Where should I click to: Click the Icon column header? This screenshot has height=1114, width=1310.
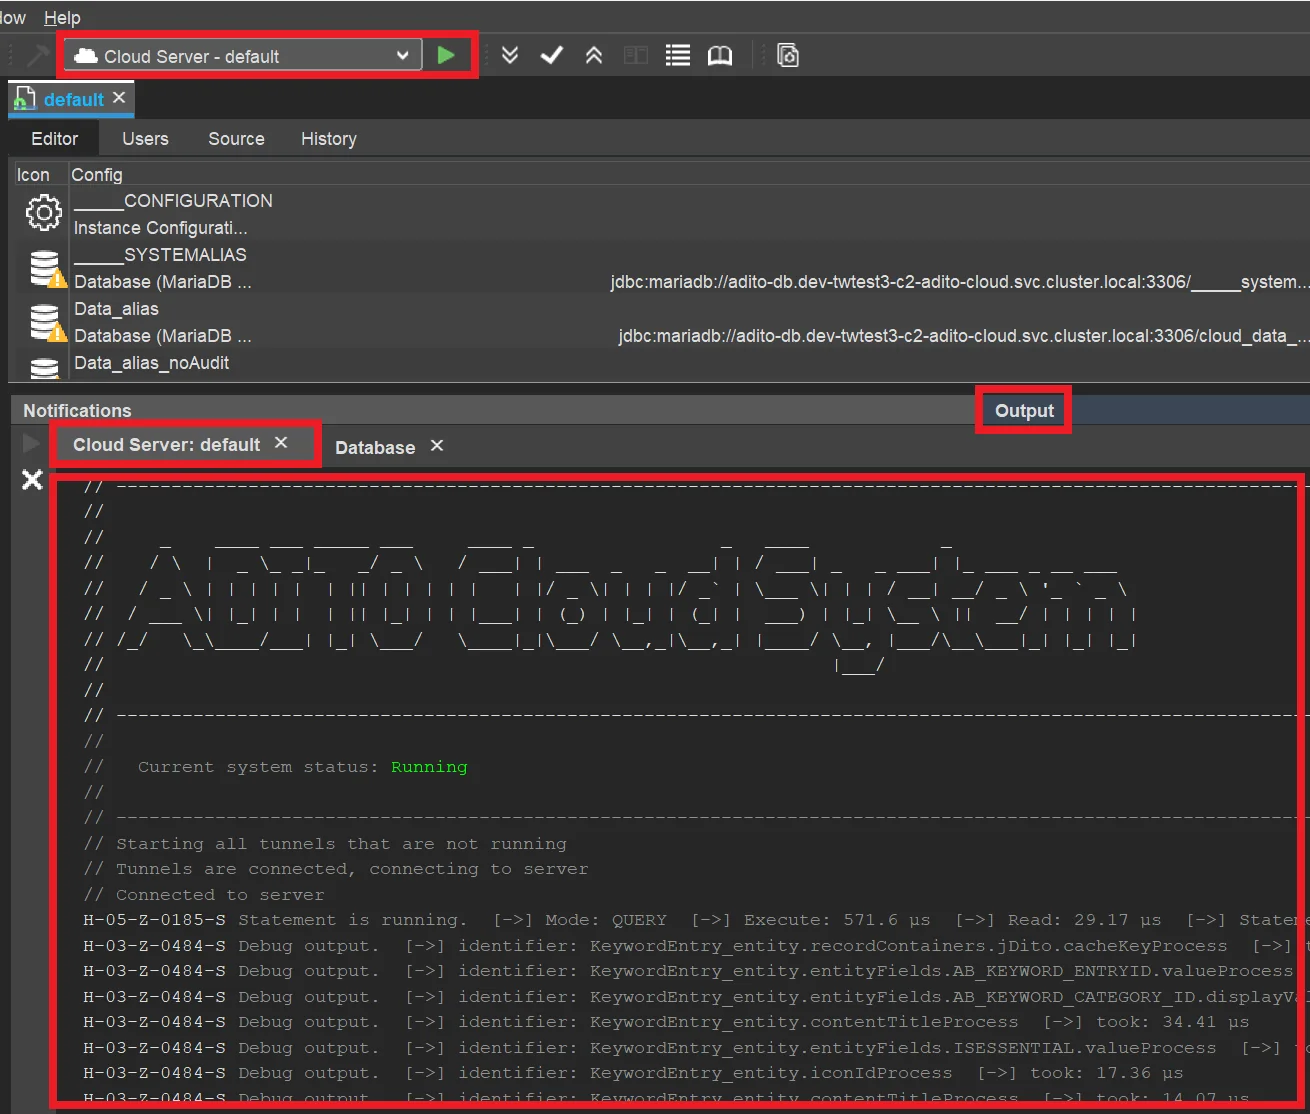tap(33, 175)
